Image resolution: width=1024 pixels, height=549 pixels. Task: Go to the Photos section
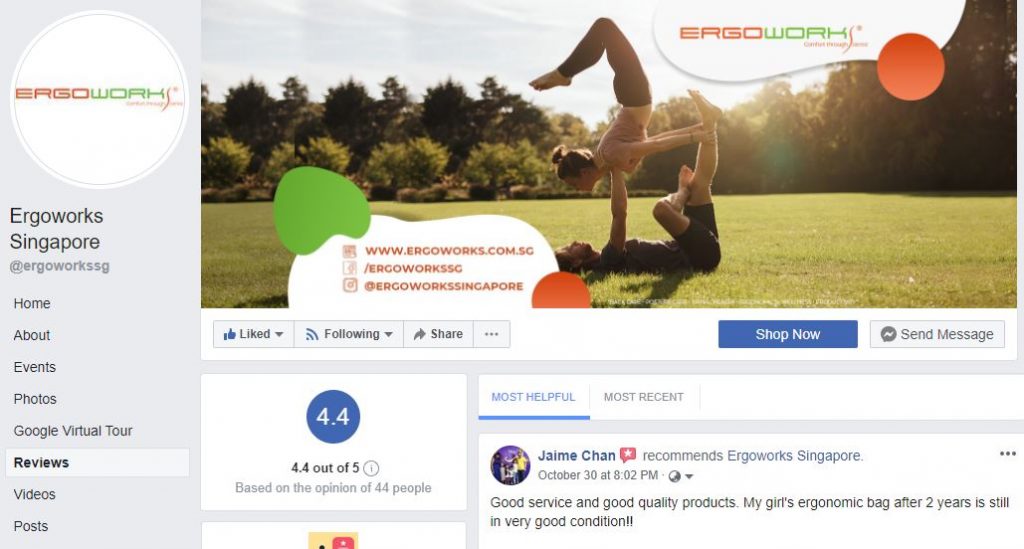pos(35,399)
